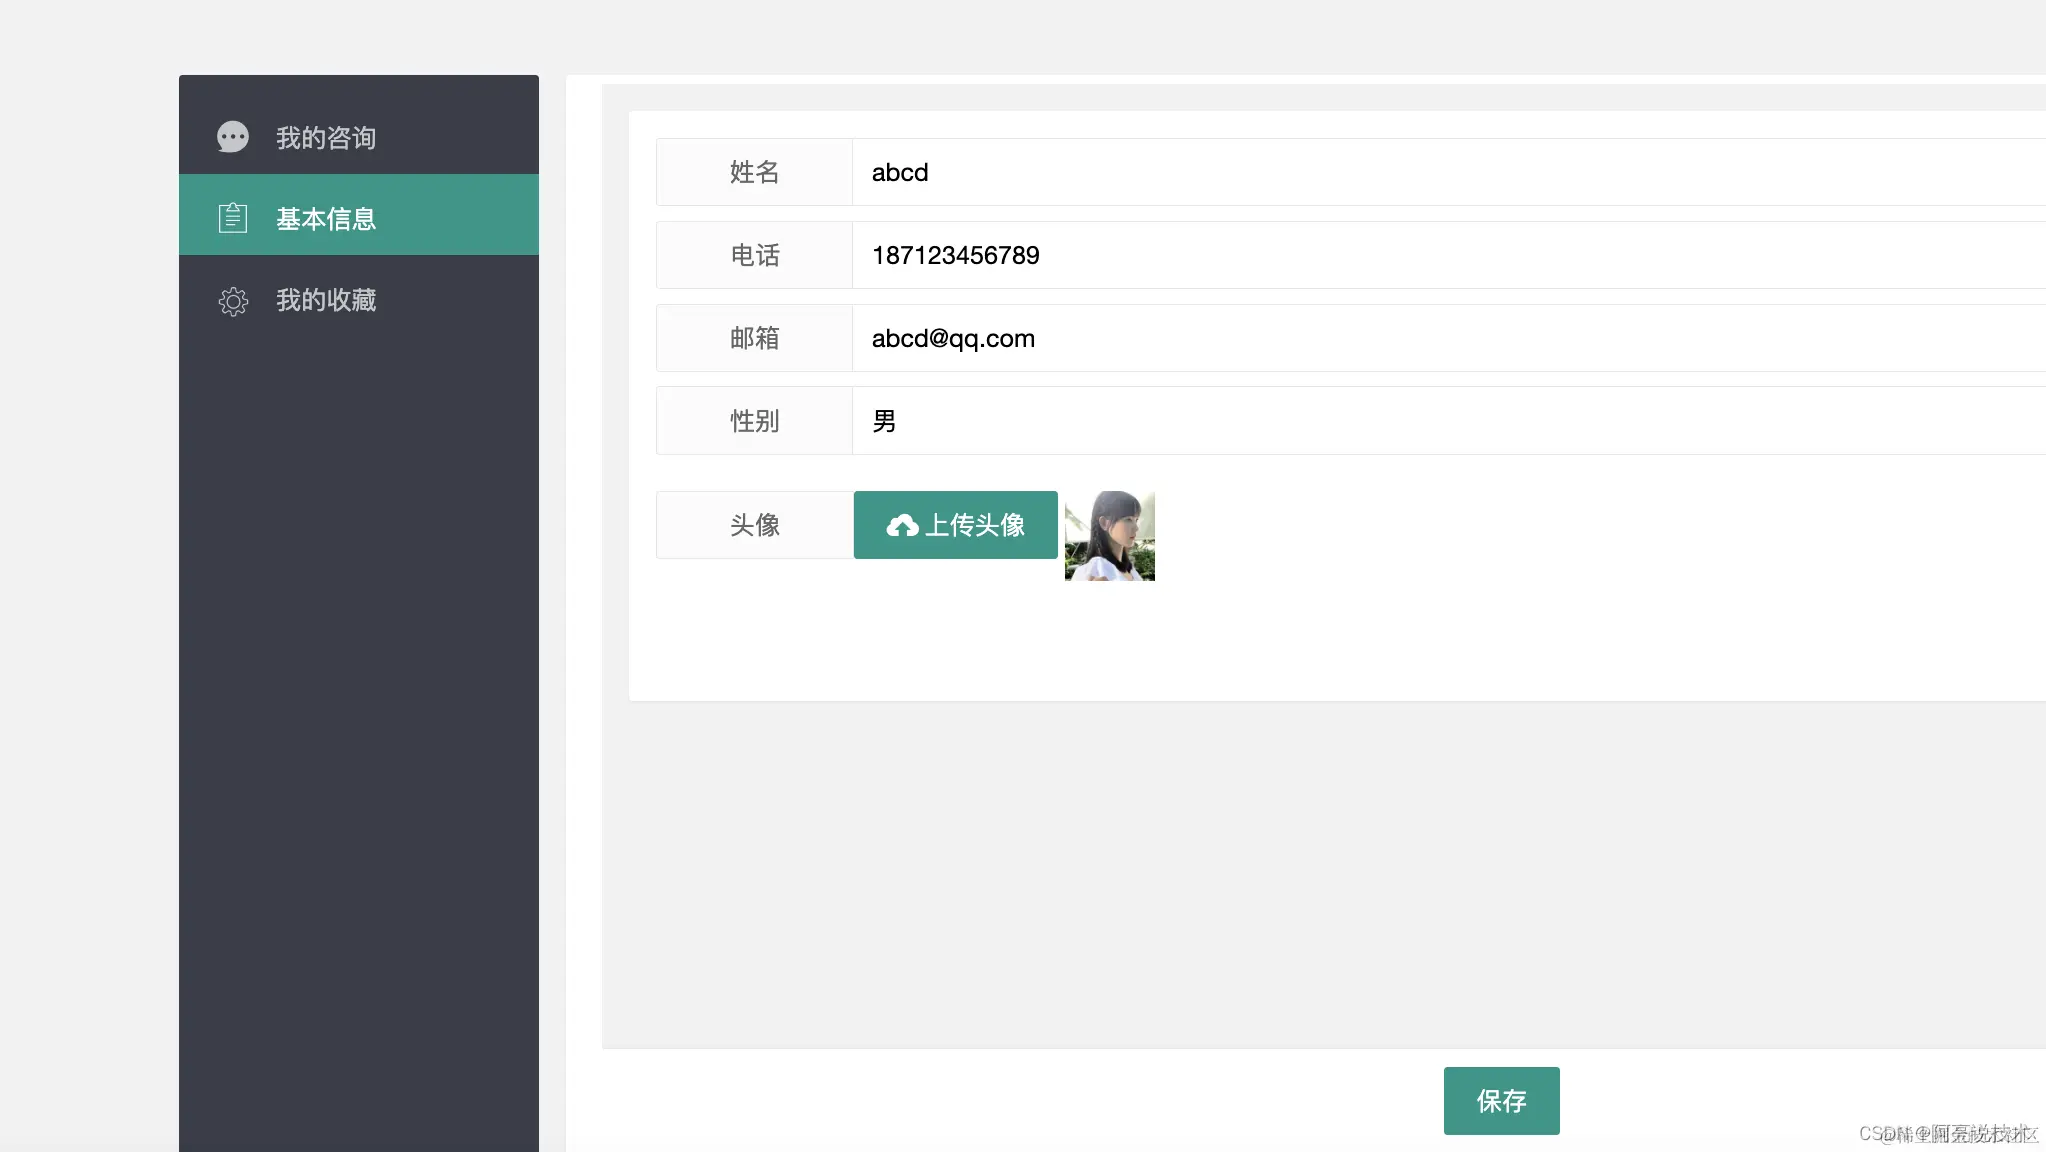This screenshot has height=1152, width=2046.
Task: Select the 基本信息 sidebar item
Action: pyautogui.click(x=326, y=218)
